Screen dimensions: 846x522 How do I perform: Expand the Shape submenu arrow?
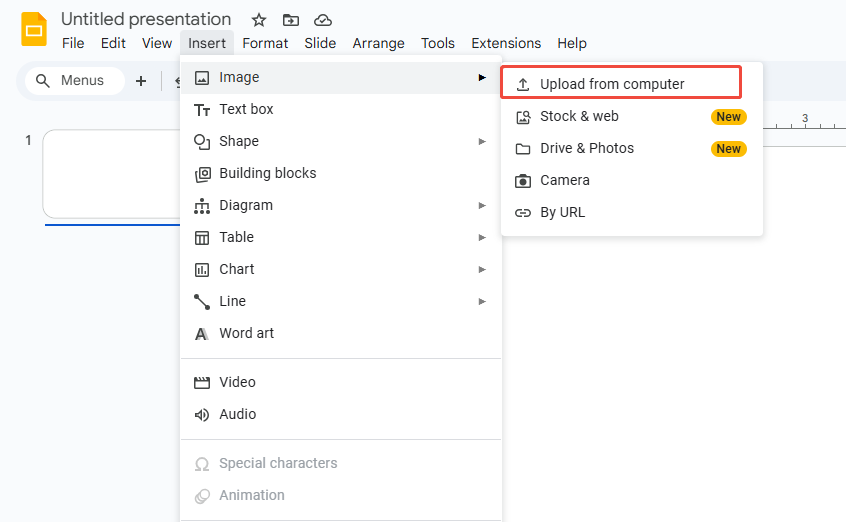click(x=482, y=141)
